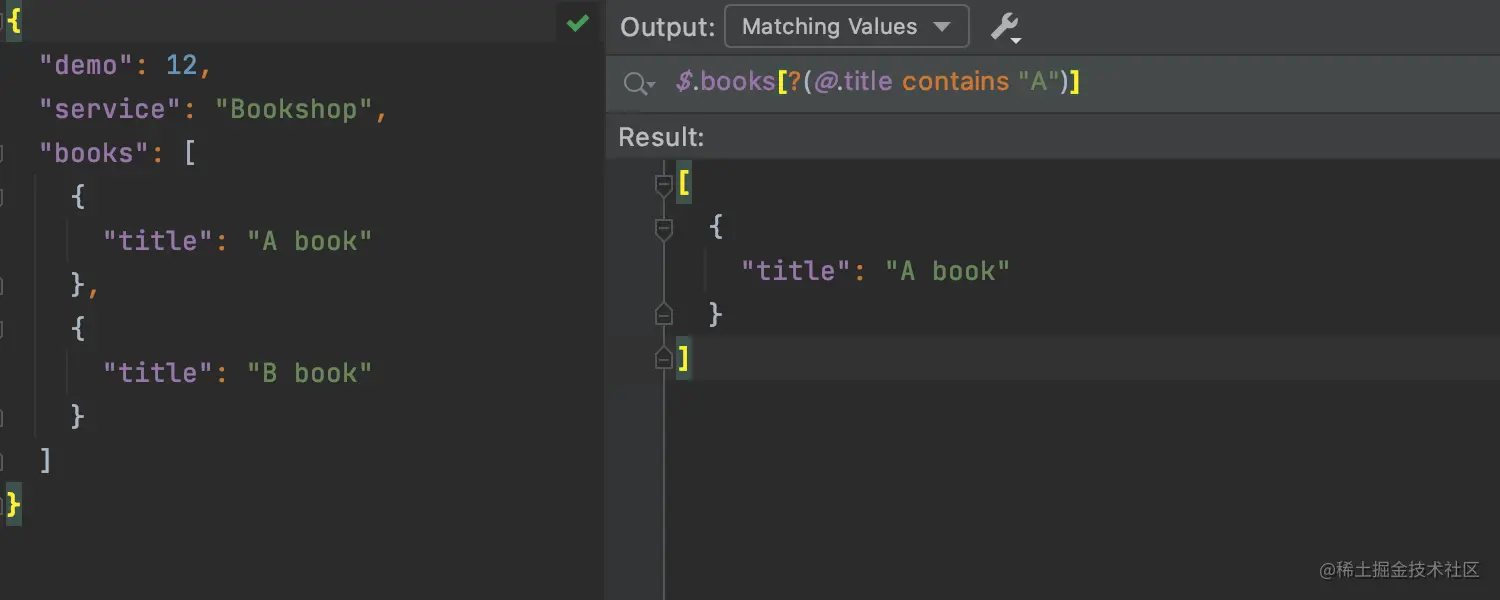Click the value 12 in the editor

point(181,66)
